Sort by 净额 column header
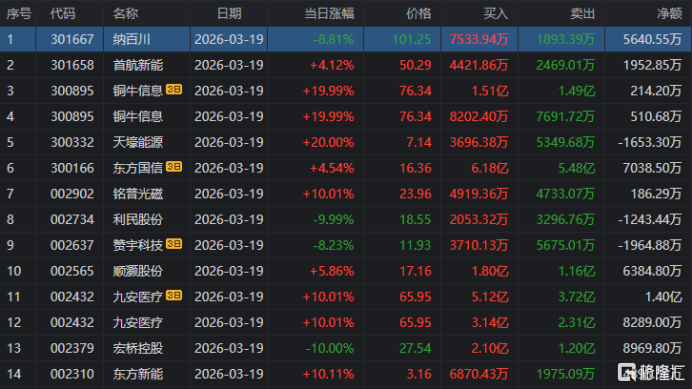 click(x=669, y=13)
